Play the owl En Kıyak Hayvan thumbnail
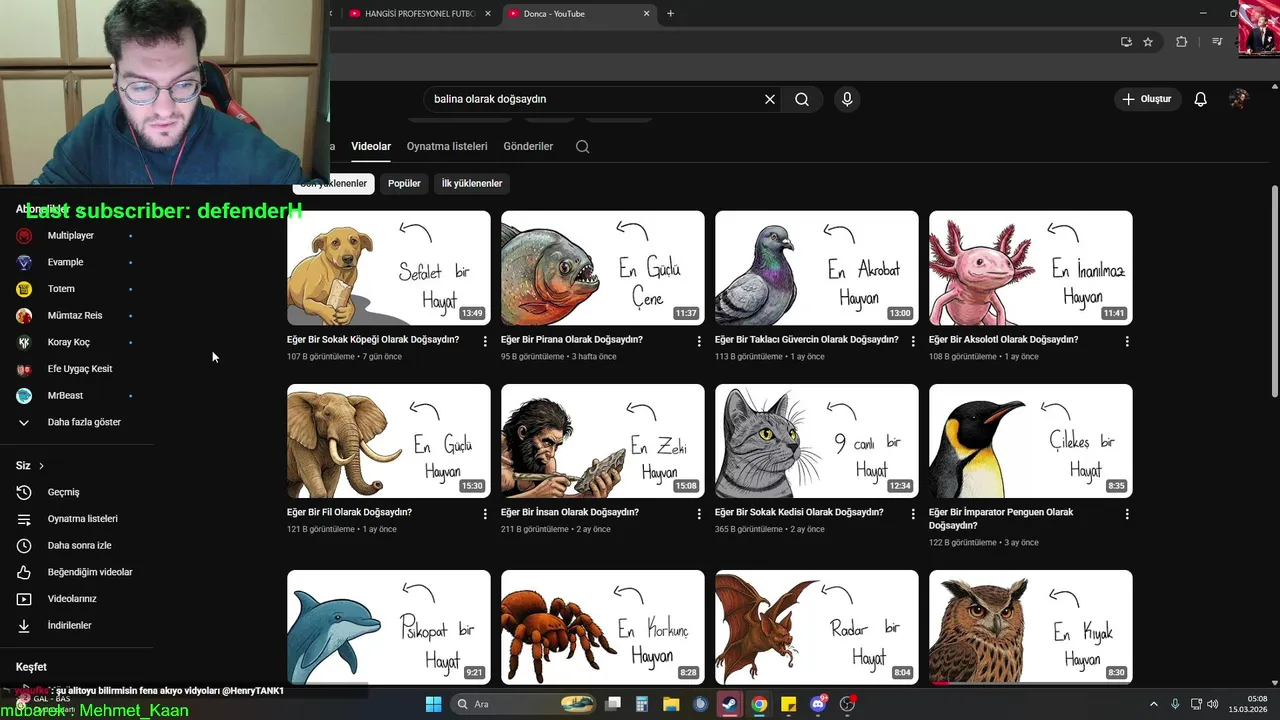The width and height of the screenshot is (1280, 720). click(1031, 627)
